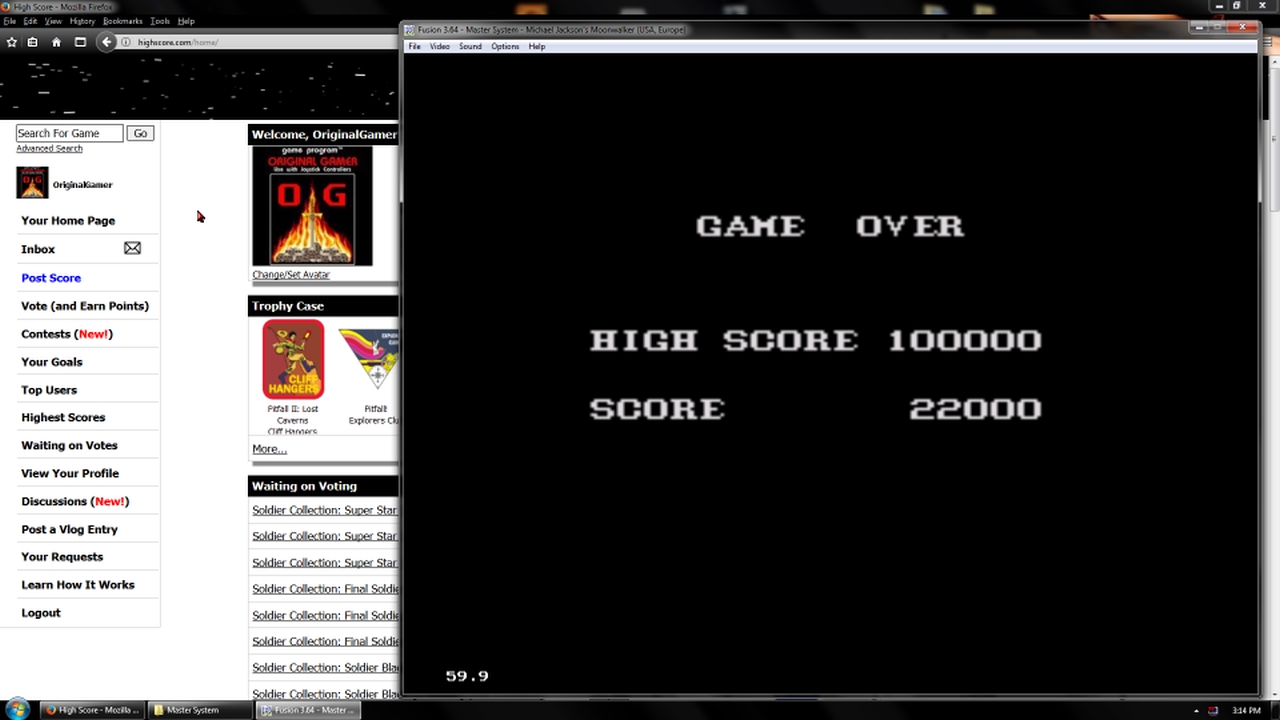Open the Firefox bookmarks library icon
The width and height of the screenshot is (1280, 720).
click(33, 42)
